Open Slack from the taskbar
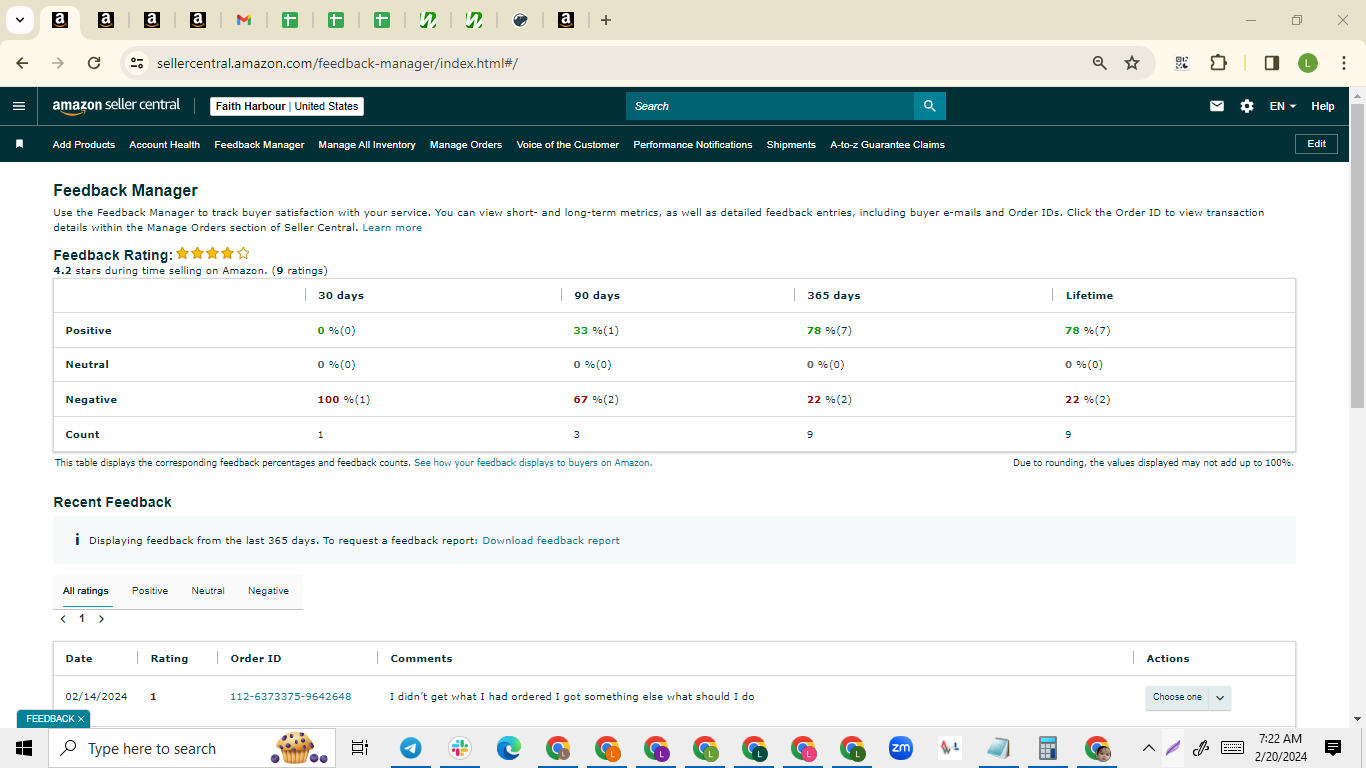 [459, 748]
